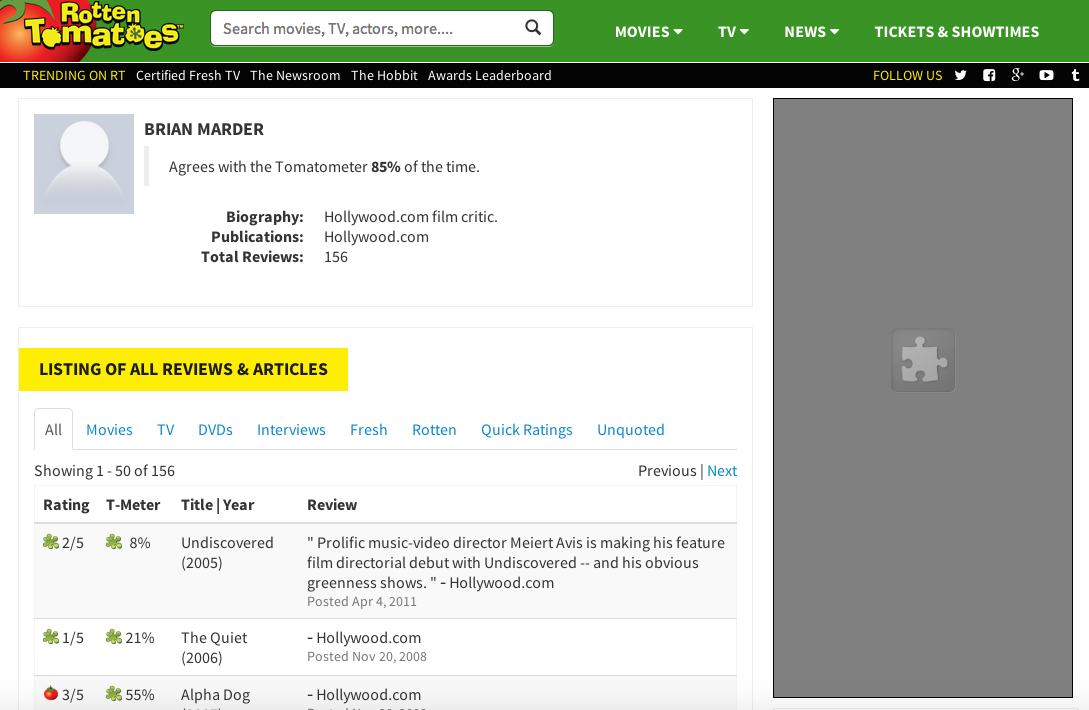Screen dimensions: 1089x710
Task: Switch to the Fresh tab
Action: pos(369,430)
